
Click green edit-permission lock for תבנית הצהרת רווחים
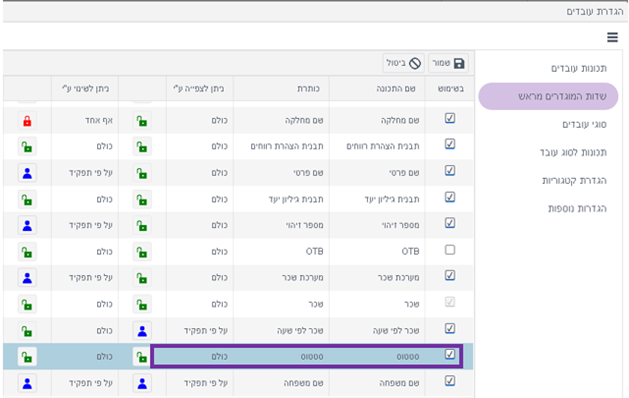27,147
